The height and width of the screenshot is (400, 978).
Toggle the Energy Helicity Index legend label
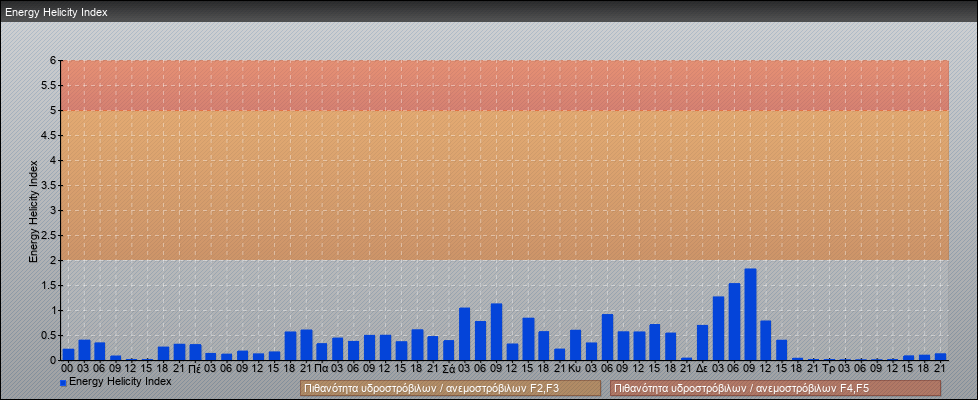[120, 381]
